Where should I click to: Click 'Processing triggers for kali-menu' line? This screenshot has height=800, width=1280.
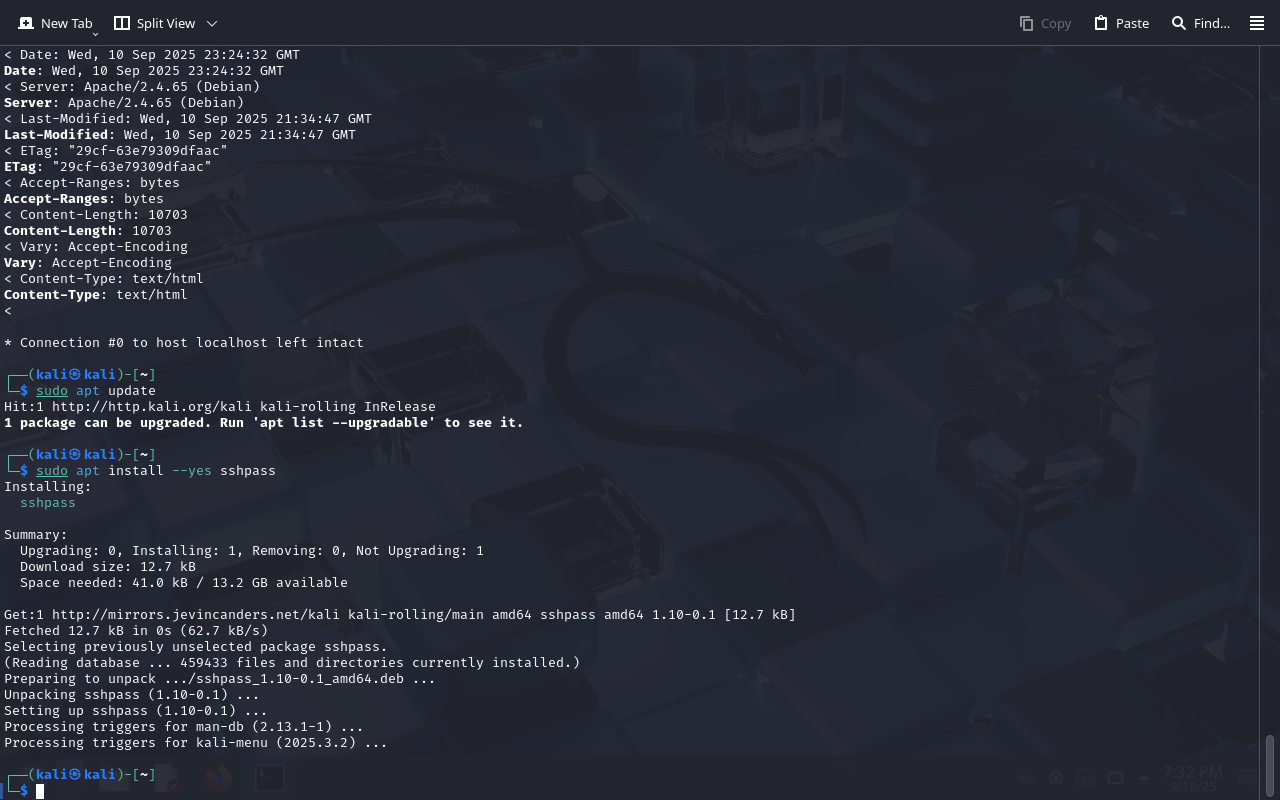(196, 743)
